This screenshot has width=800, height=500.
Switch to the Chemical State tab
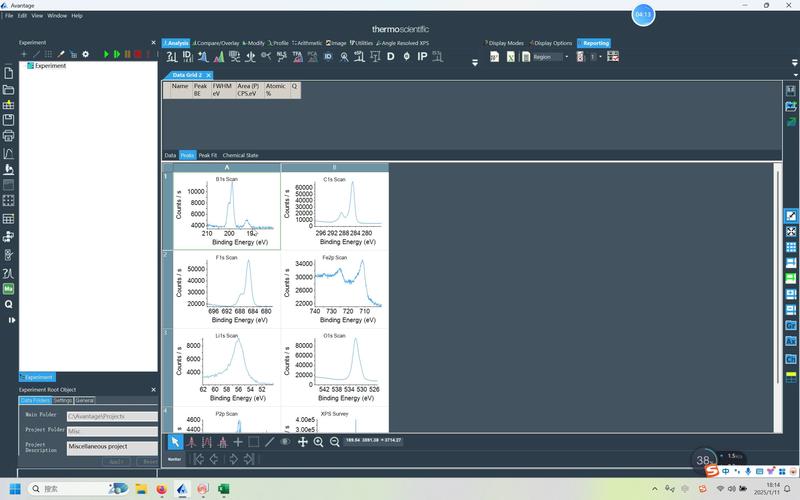[x=240, y=155]
